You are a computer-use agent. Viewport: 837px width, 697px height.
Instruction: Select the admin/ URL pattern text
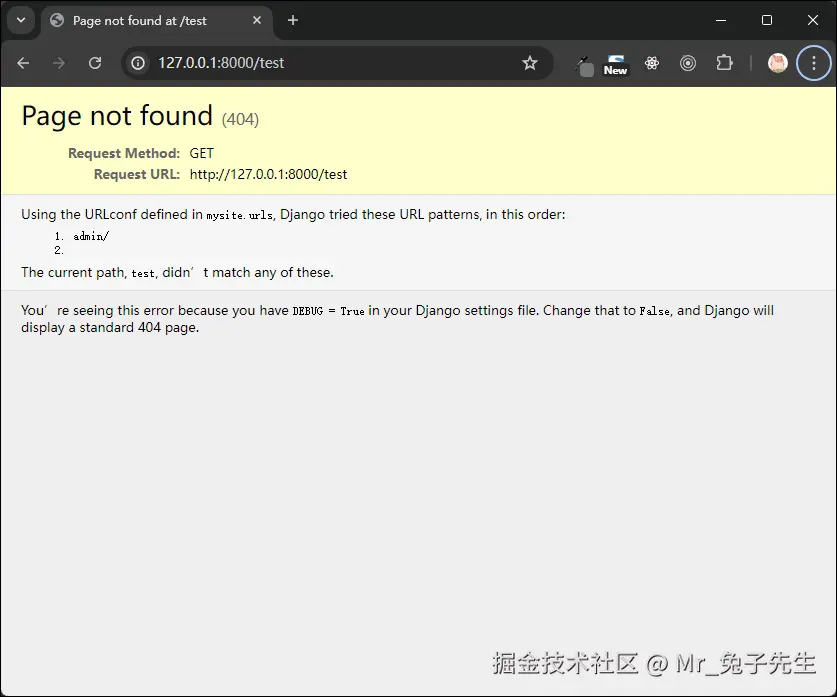90,236
